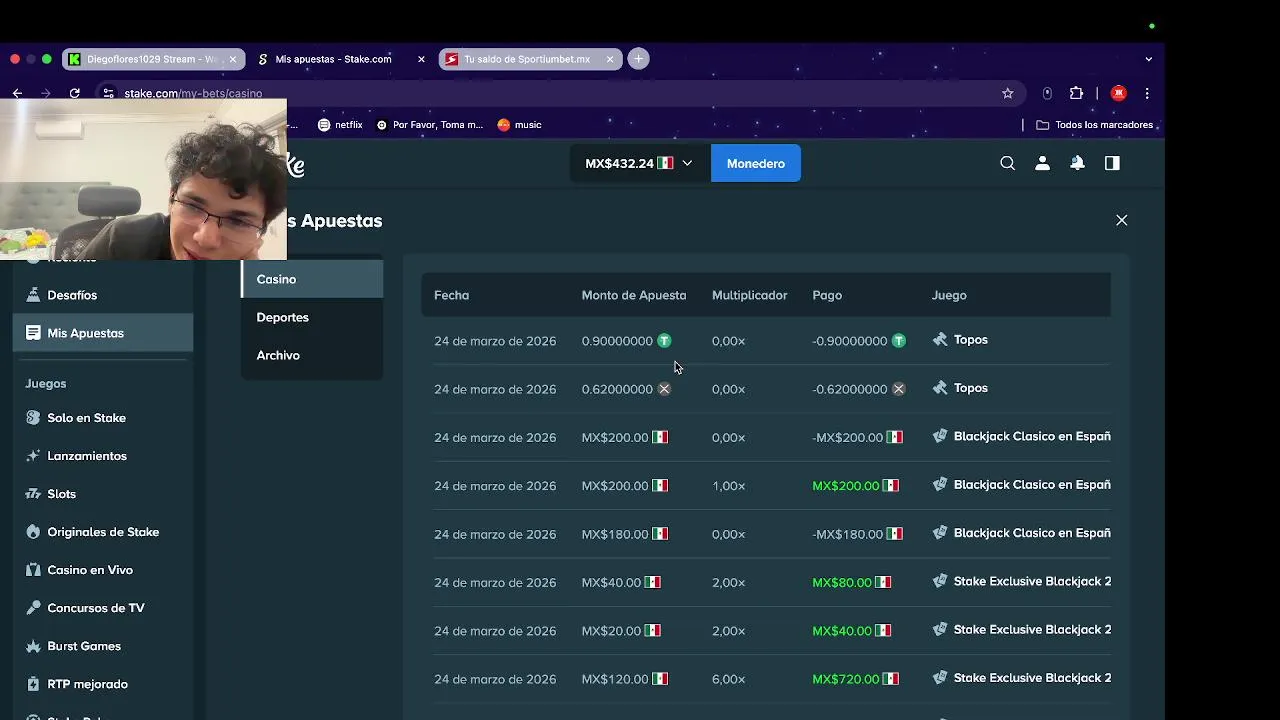Image resolution: width=1280 pixels, height=720 pixels.
Task: Click the currency icon beside 0.62000000 bet amount
Action: pos(664,389)
